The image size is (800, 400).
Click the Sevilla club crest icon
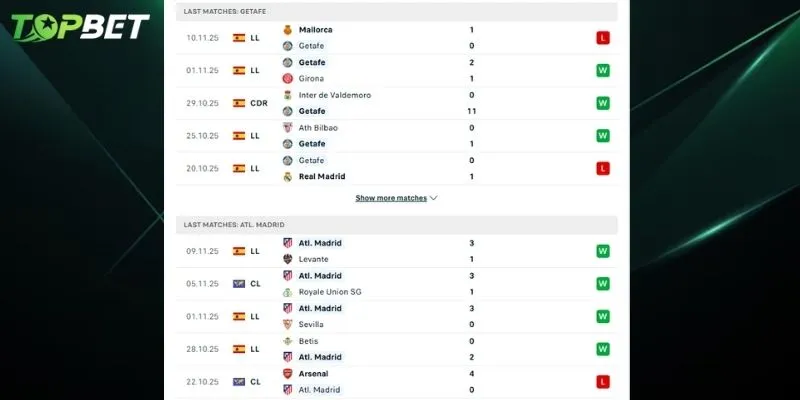(287, 324)
